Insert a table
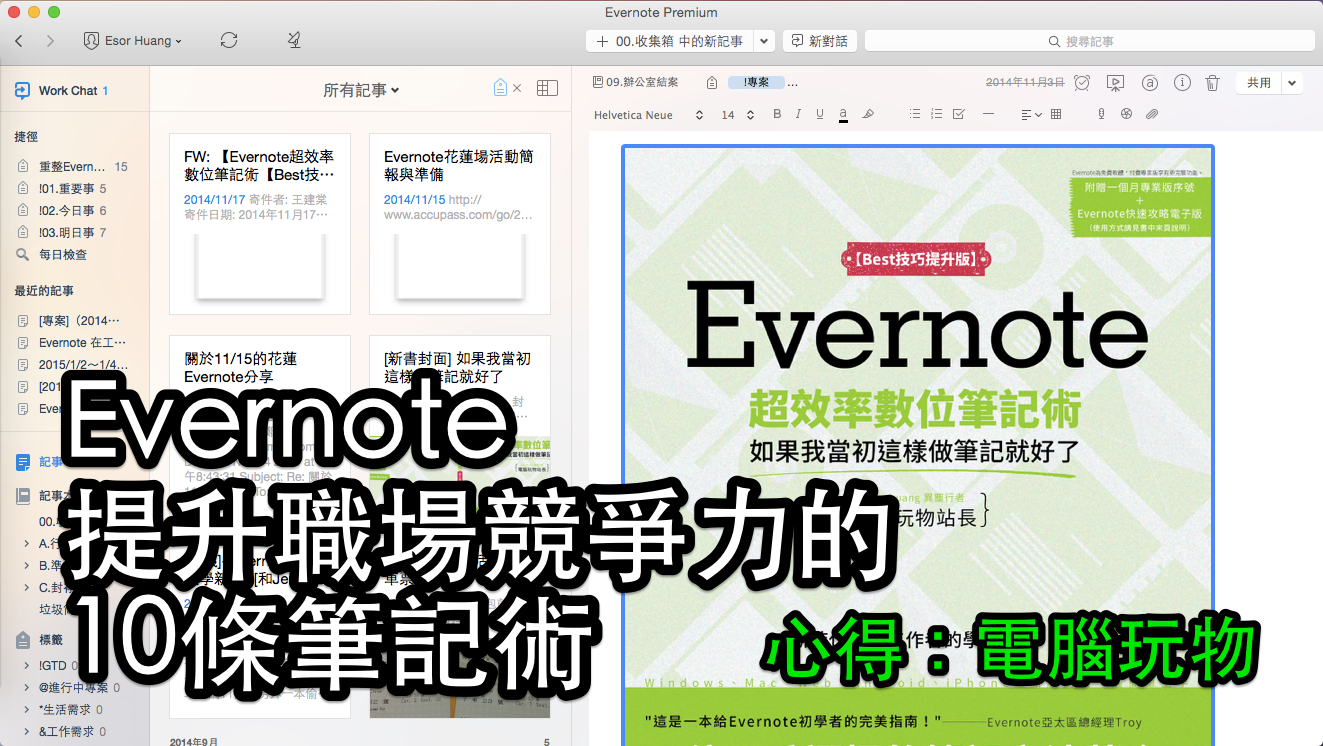The image size is (1323, 746). click(x=1056, y=115)
